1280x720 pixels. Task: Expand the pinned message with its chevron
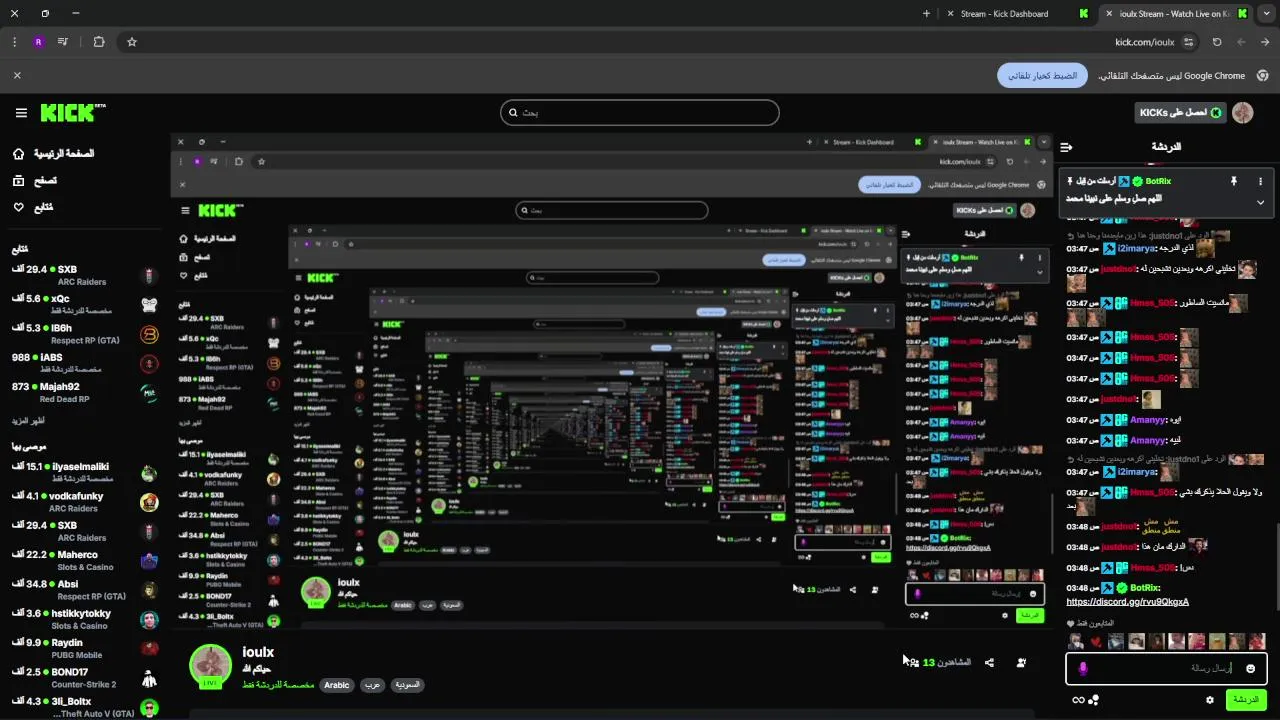pyautogui.click(x=1260, y=202)
